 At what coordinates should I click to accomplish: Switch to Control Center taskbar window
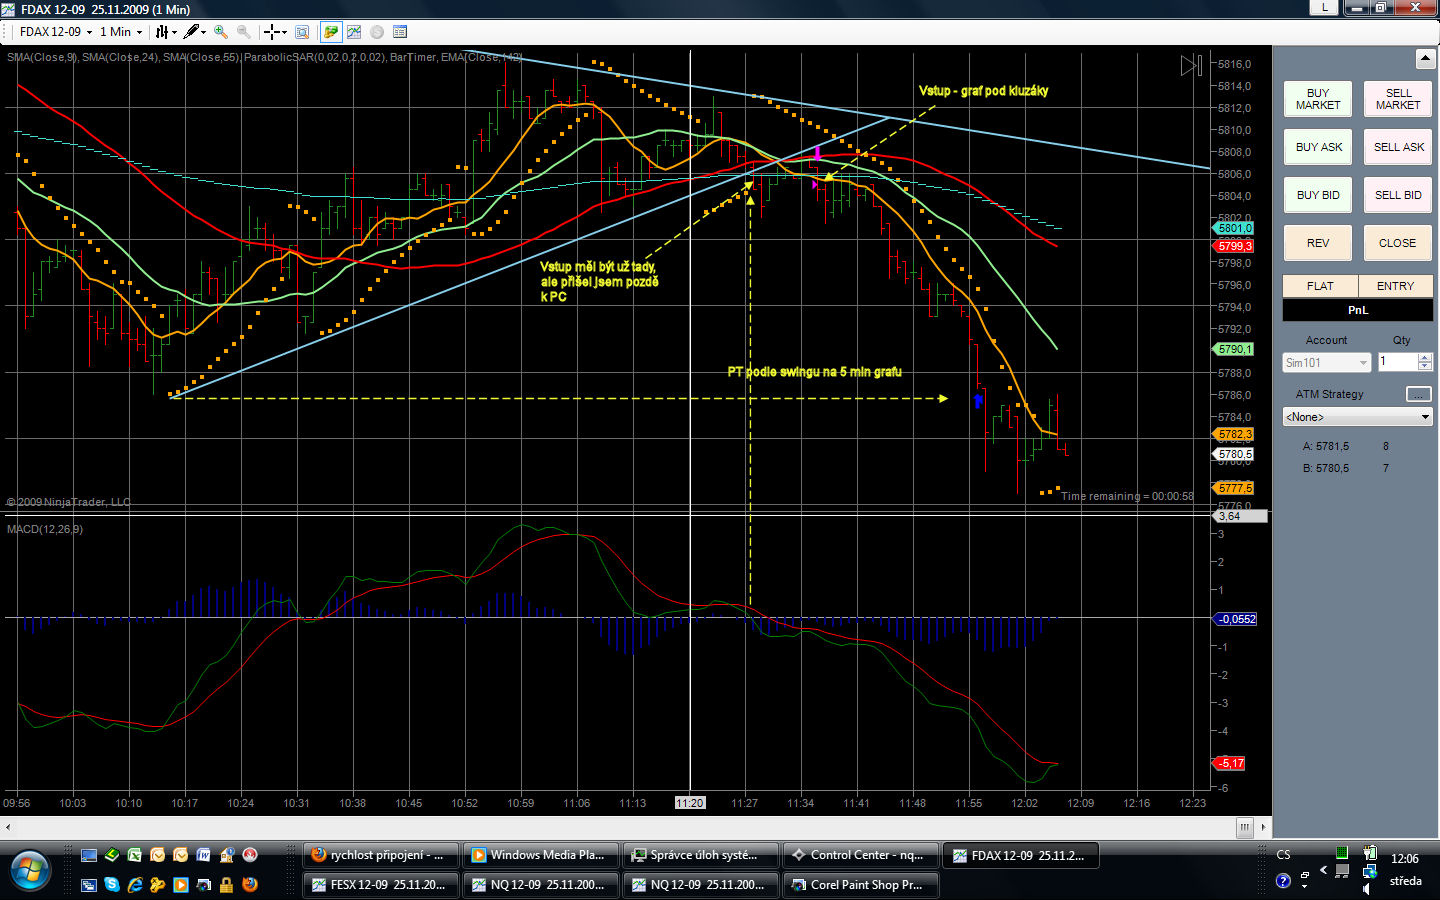tap(860, 855)
